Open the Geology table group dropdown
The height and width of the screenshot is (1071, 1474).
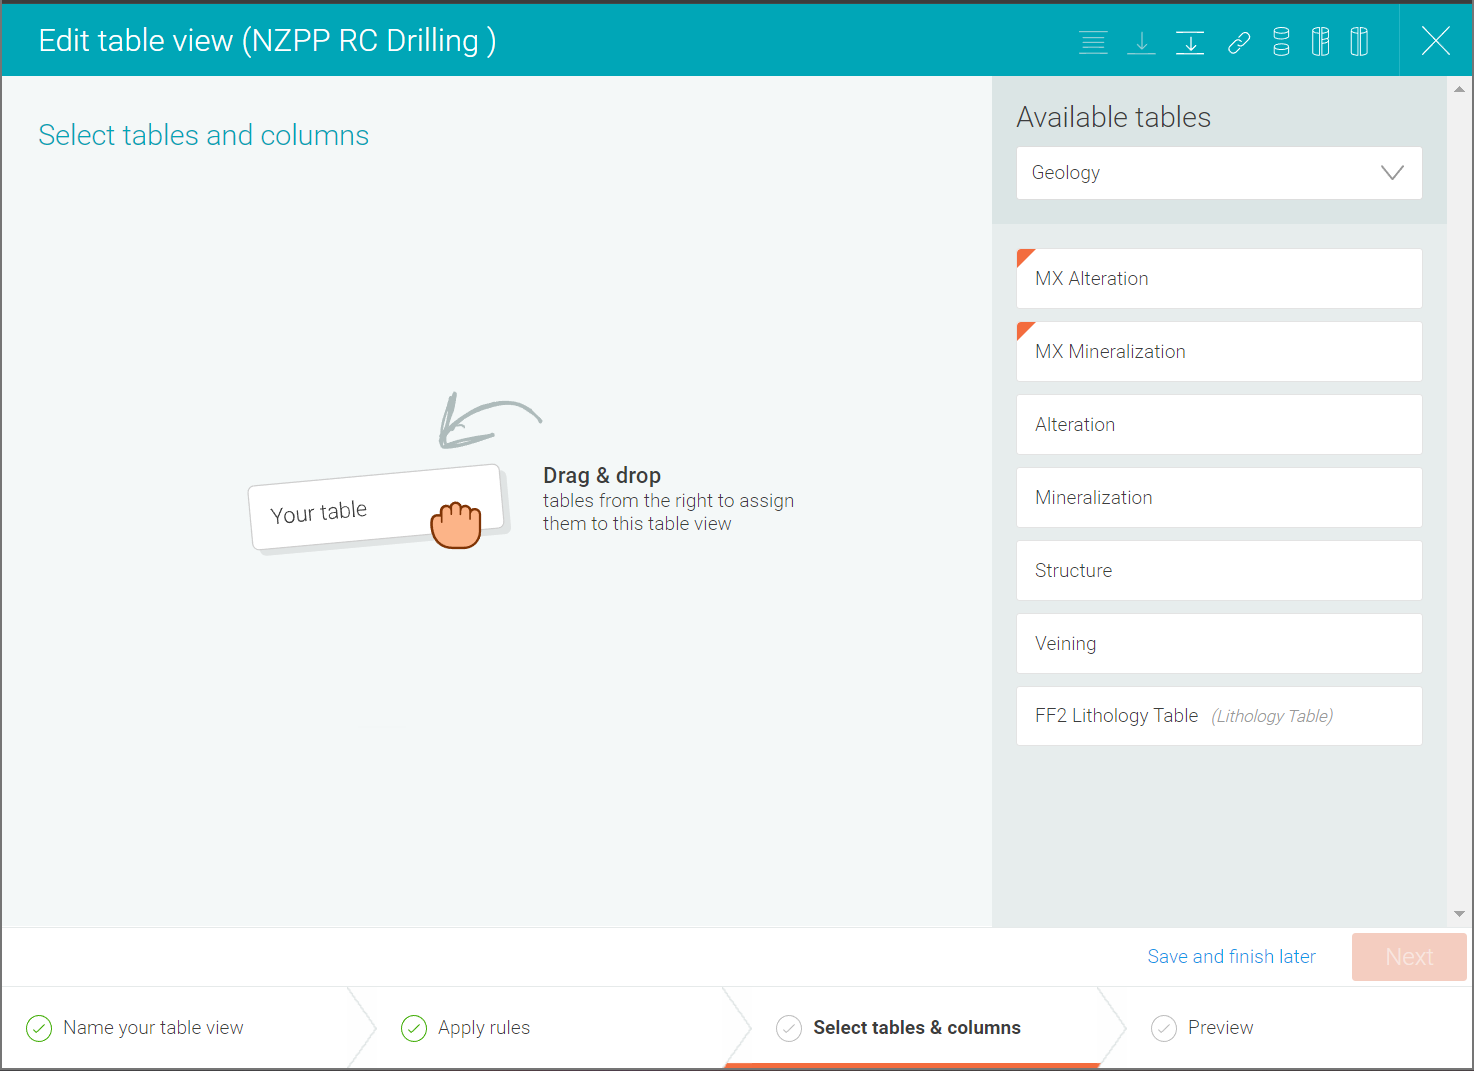[x=1218, y=173]
